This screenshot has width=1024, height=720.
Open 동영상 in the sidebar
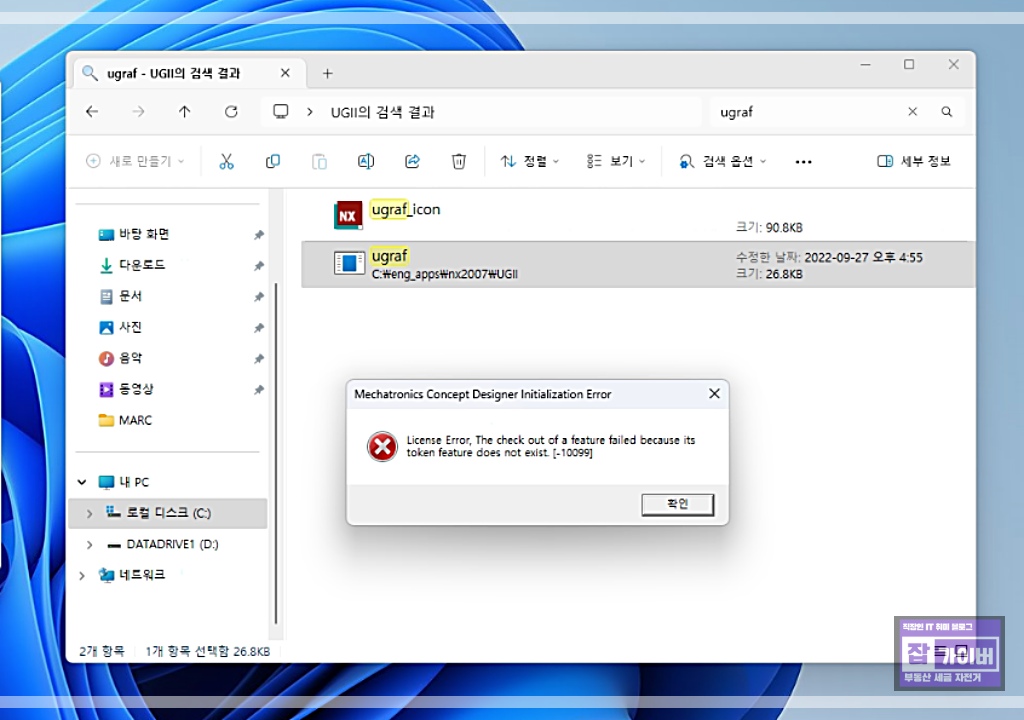point(126,389)
